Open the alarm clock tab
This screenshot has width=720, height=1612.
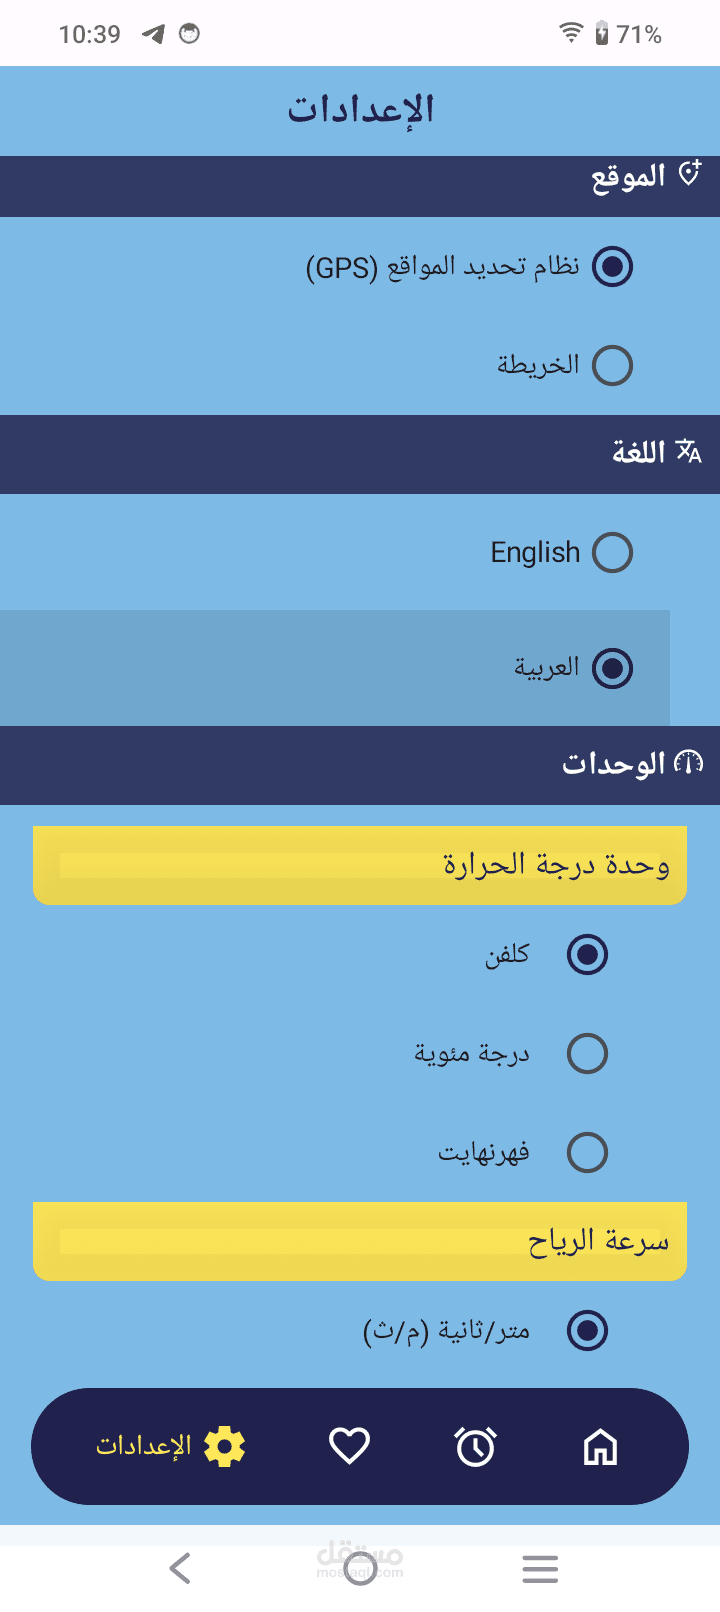coord(475,1446)
